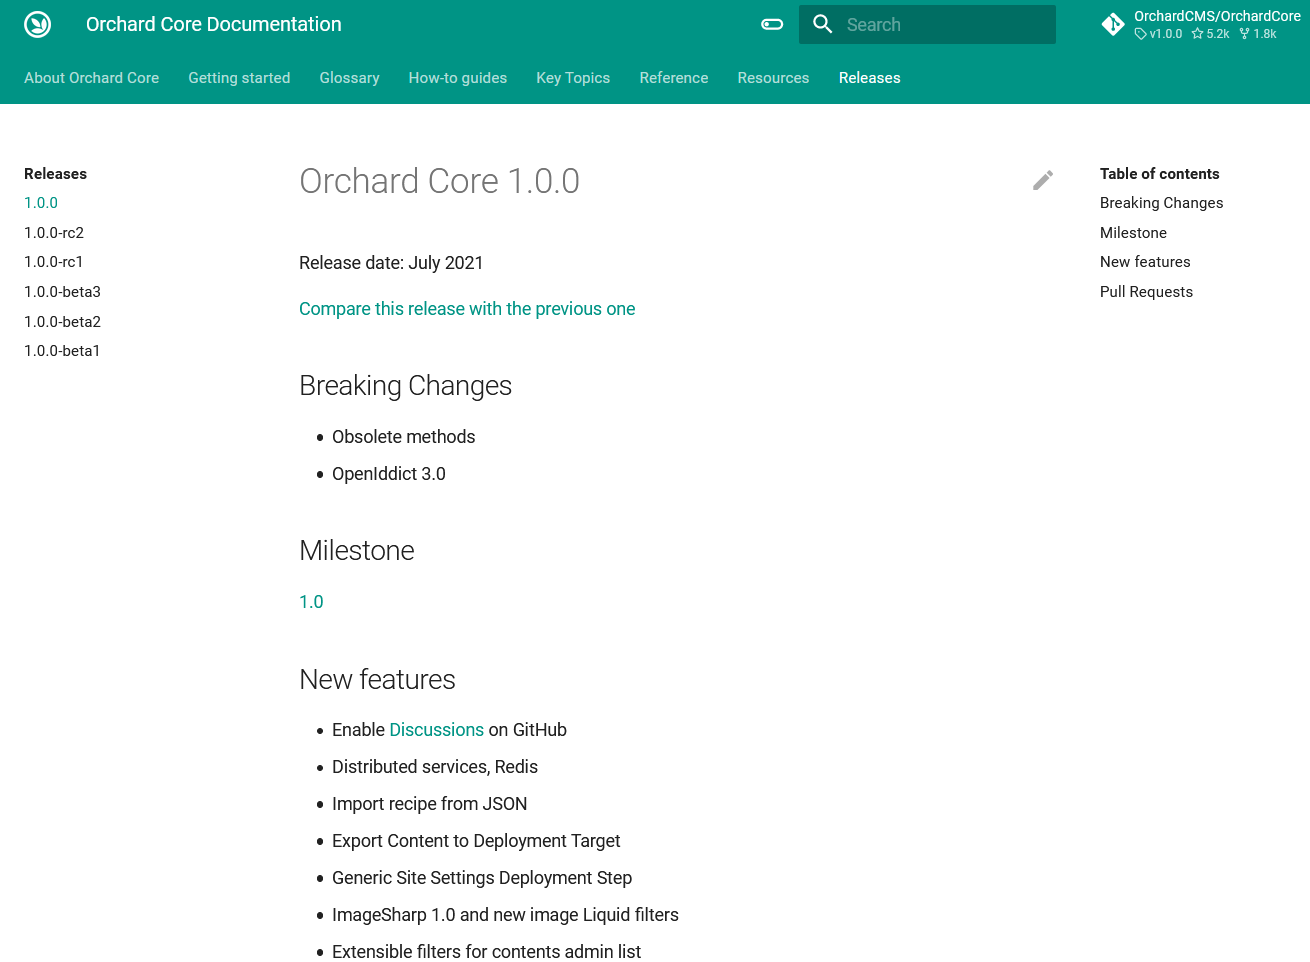Click the 'Distributed services, Redis' list item
The image size is (1310, 962).
(434, 767)
